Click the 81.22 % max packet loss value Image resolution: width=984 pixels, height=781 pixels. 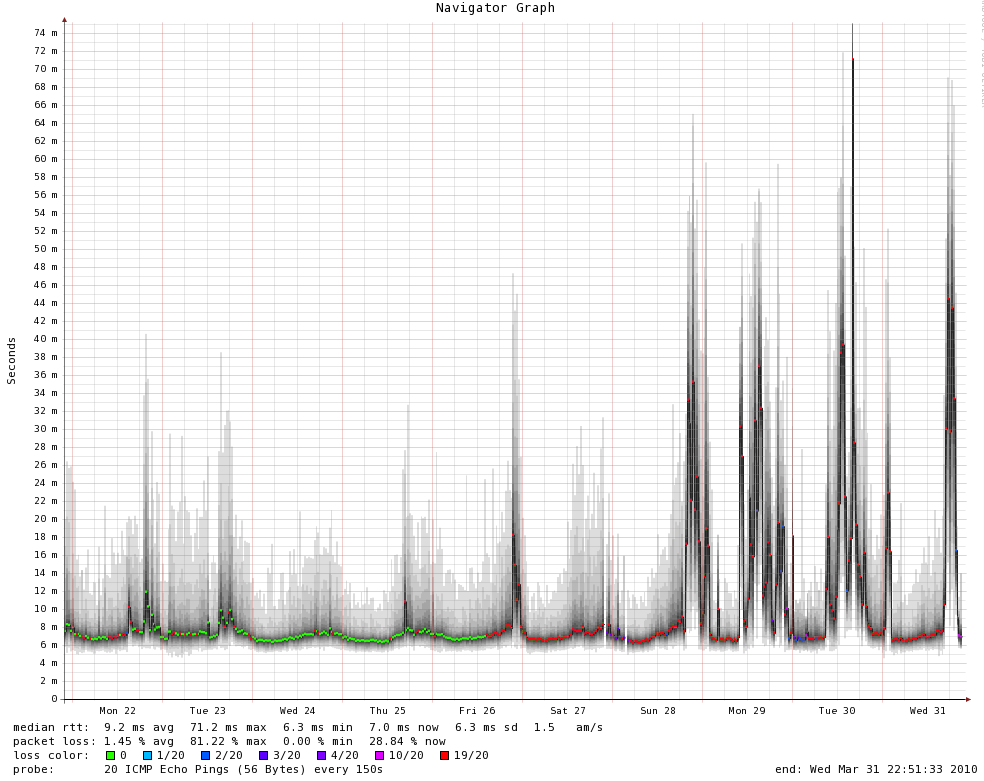[x=228, y=741]
